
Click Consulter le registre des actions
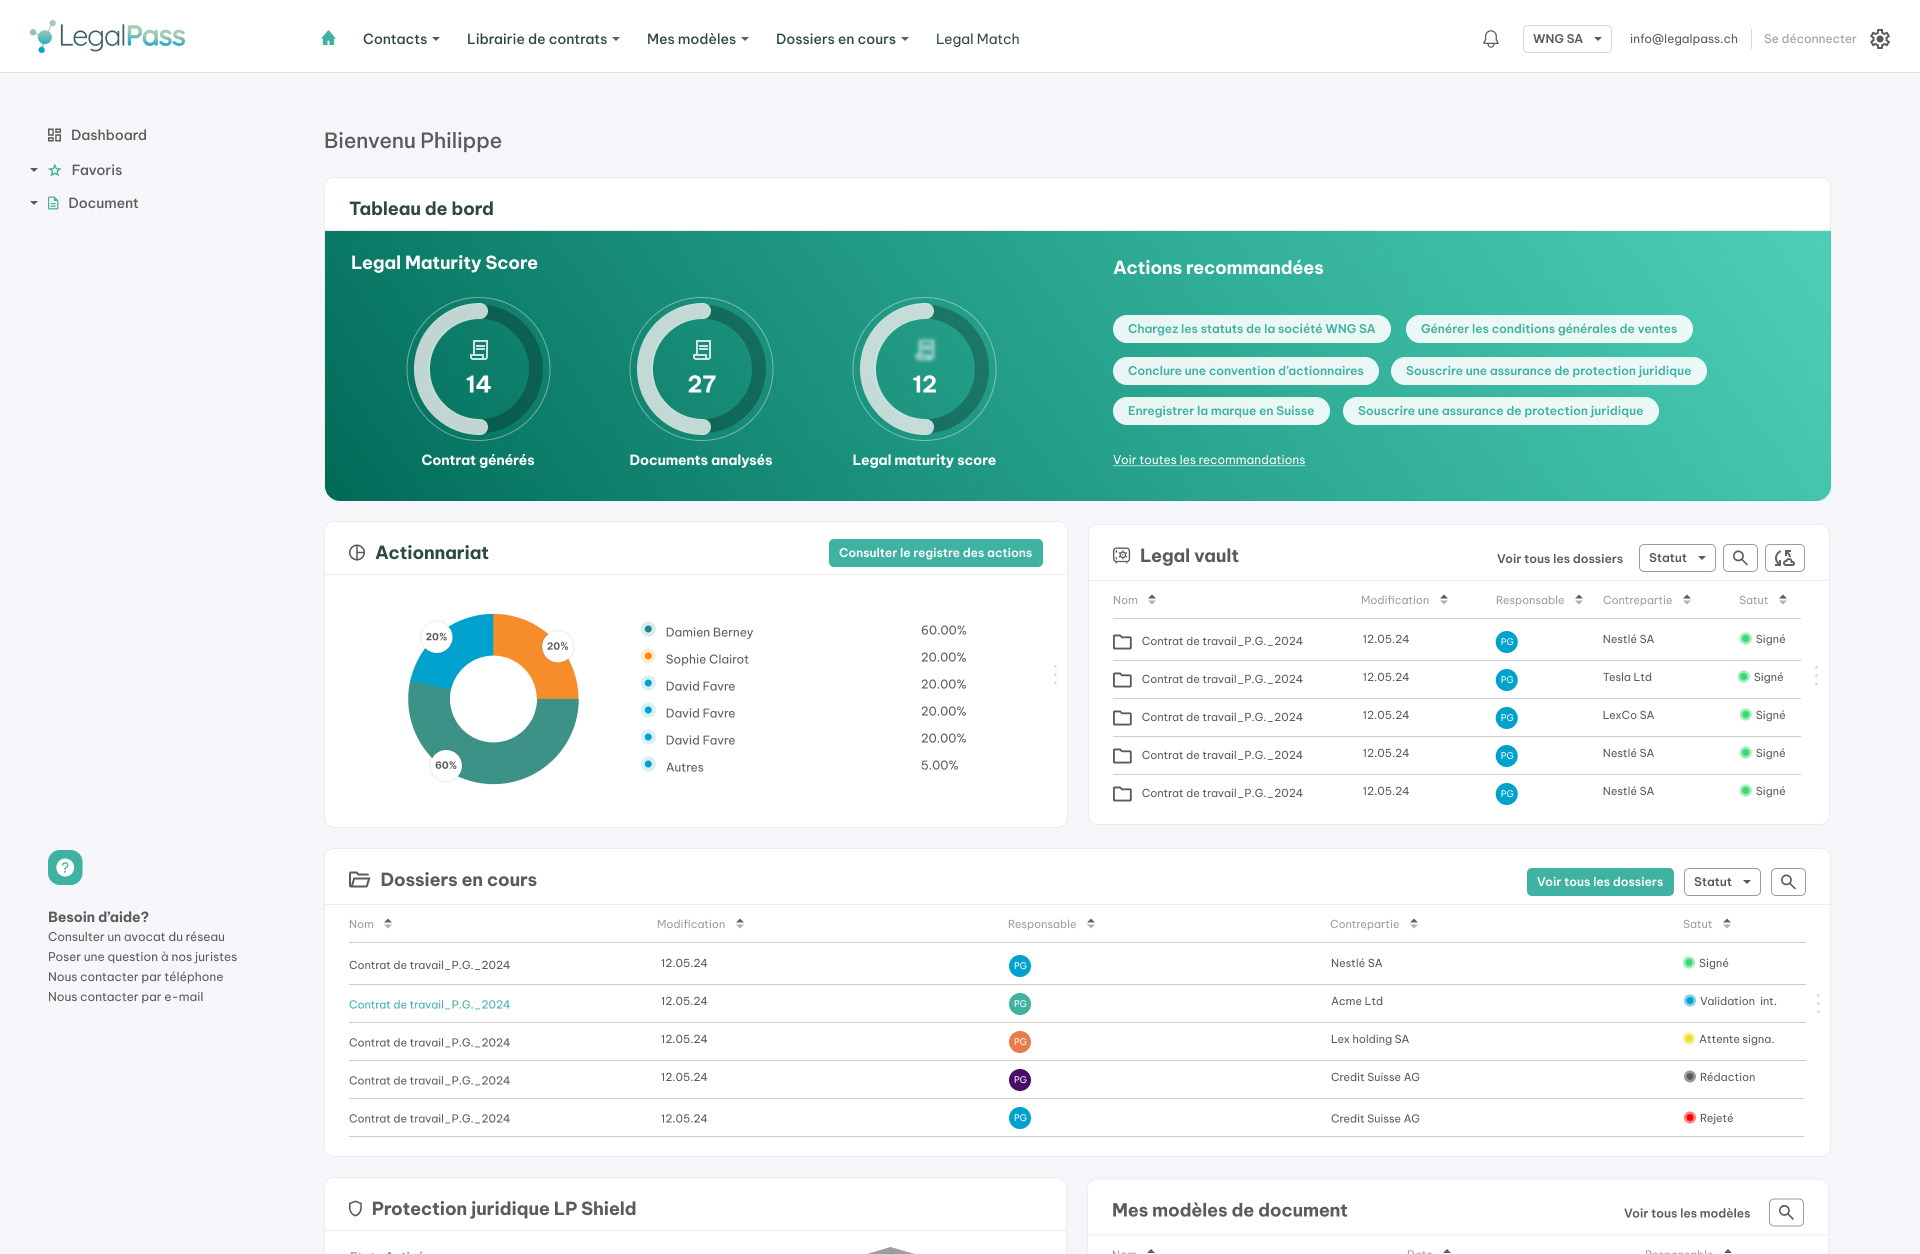[935, 553]
